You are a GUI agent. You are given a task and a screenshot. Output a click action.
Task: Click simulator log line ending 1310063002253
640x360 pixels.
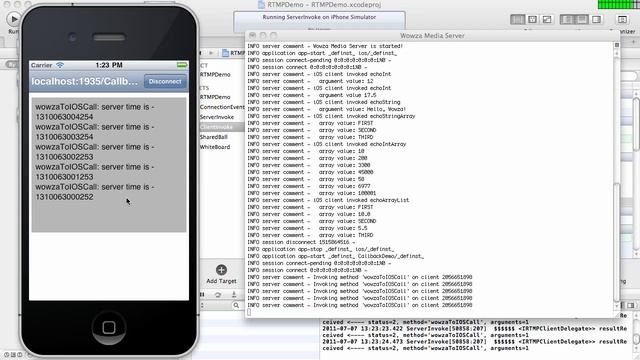click(x=95, y=151)
